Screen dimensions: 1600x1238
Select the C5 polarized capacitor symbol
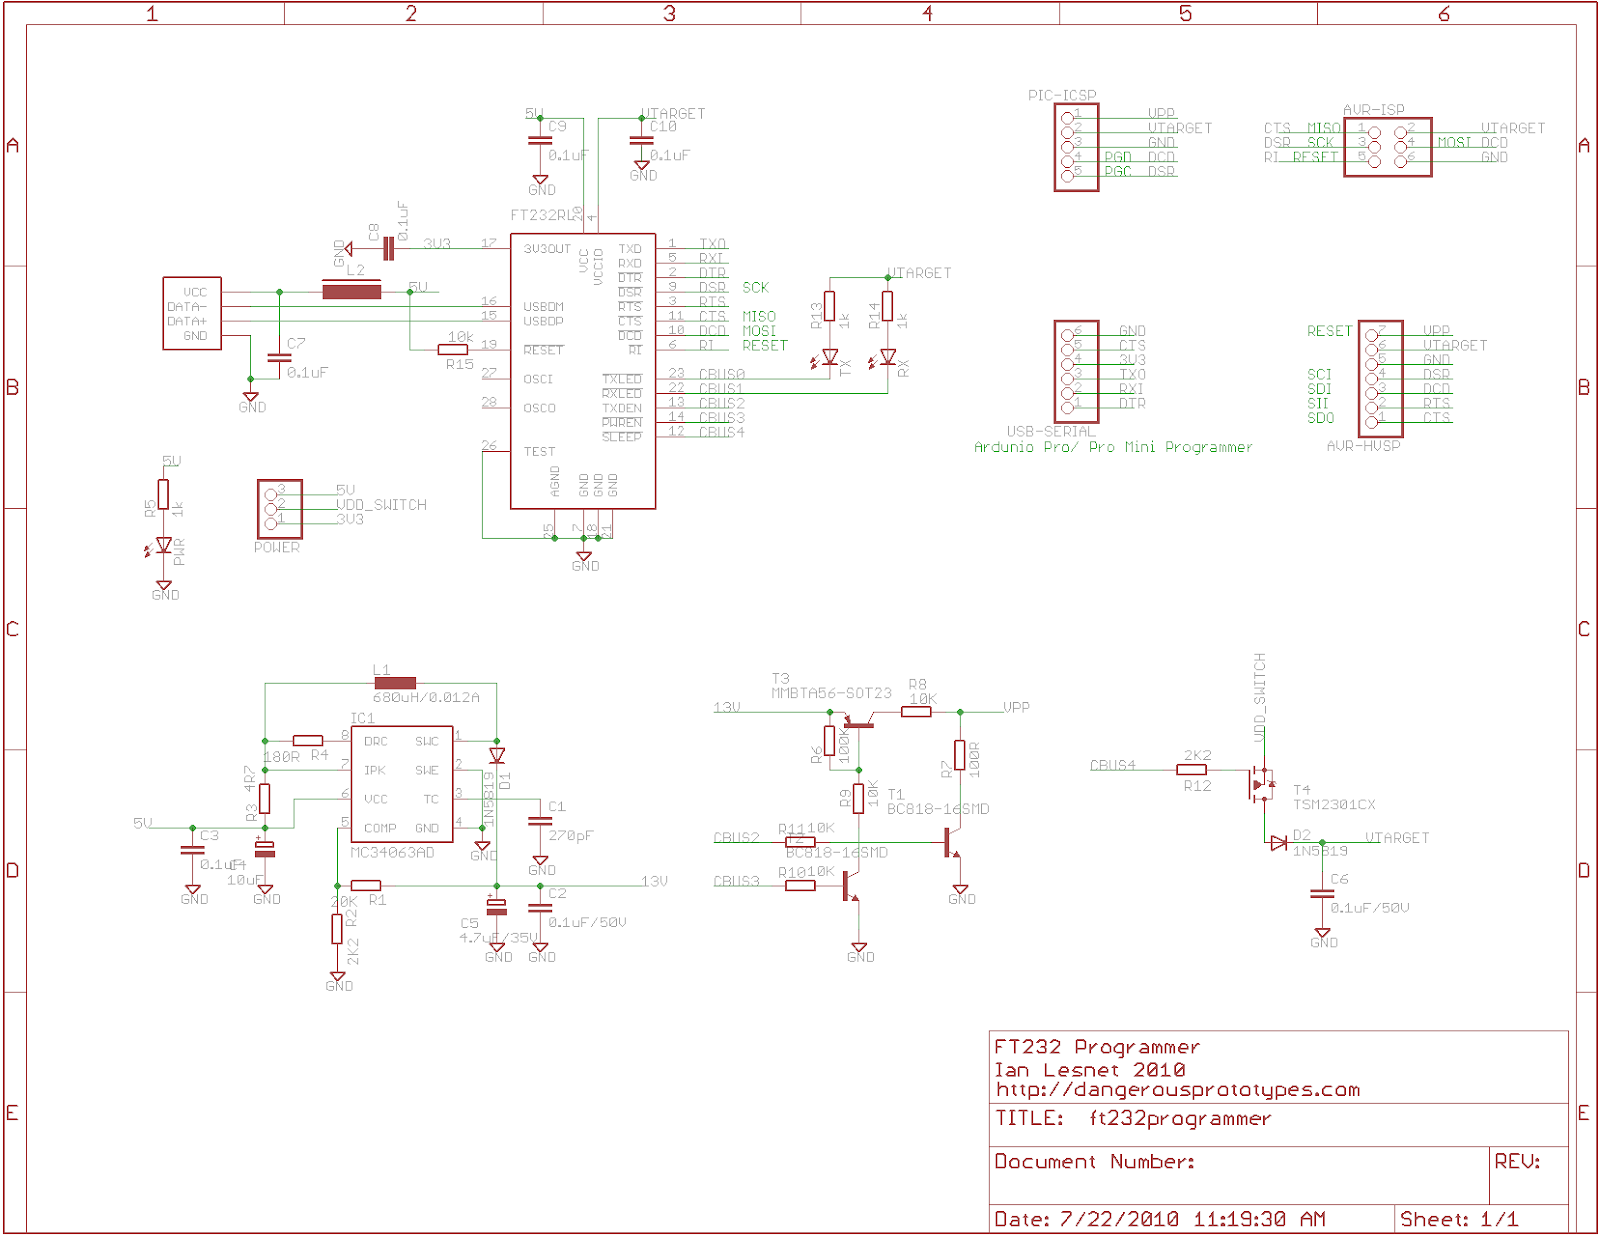(497, 907)
